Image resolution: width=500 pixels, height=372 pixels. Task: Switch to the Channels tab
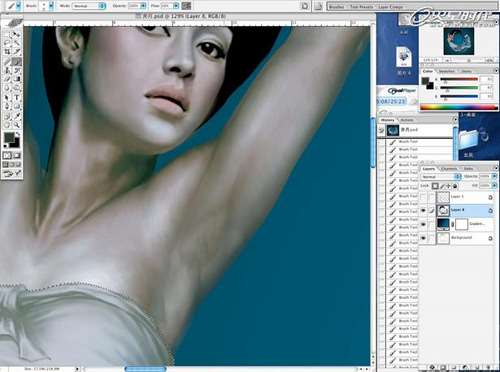(x=449, y=169)
